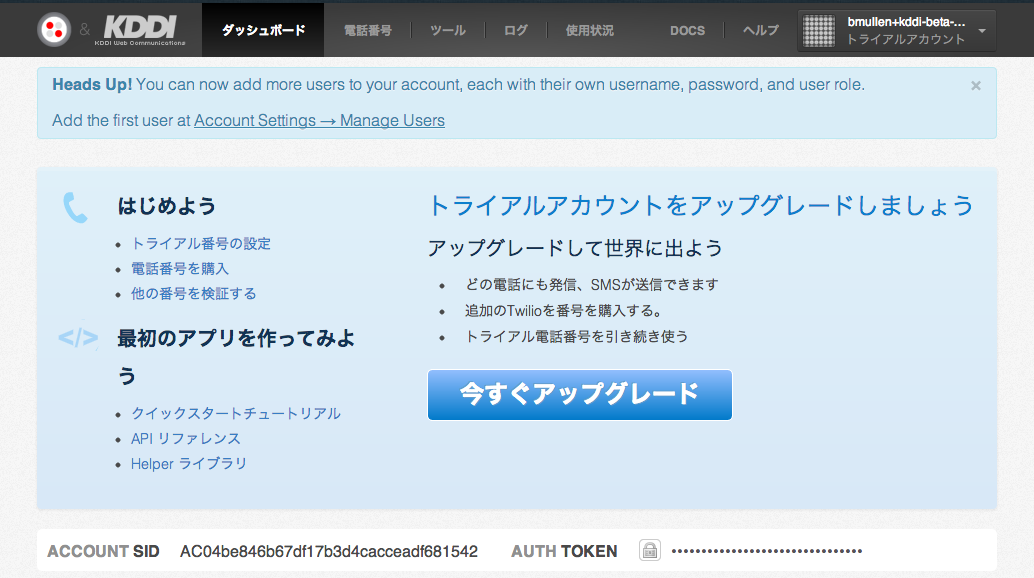Image resolution: width=1034 pixels, height=578 pixels.
Task: Reveal Auth Token with lock icon
Action: [x=650, y=550]
